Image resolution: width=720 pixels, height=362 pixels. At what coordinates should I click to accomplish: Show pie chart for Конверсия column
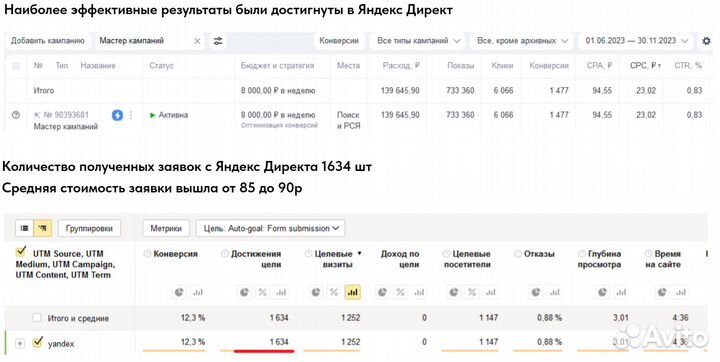tap(179, 292)
